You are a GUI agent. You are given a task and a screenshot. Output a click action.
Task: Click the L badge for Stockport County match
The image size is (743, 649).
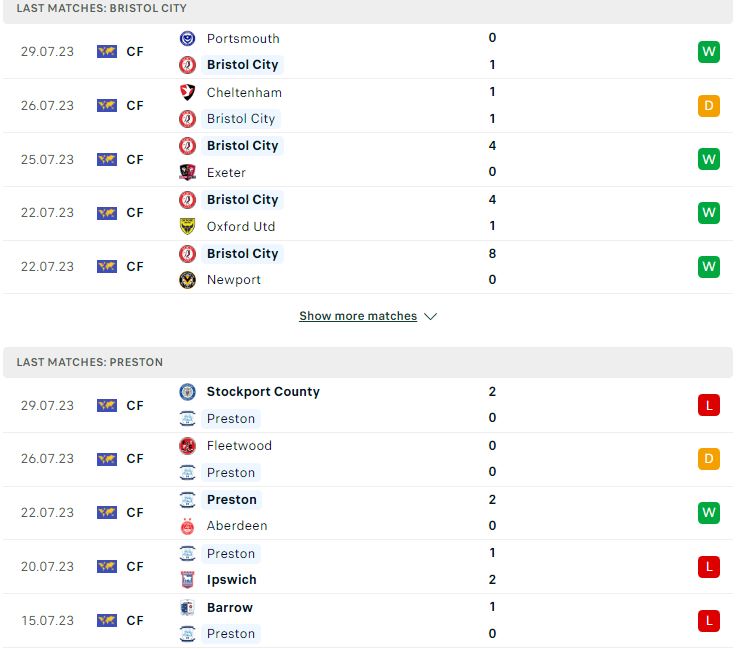coord(709,406)
